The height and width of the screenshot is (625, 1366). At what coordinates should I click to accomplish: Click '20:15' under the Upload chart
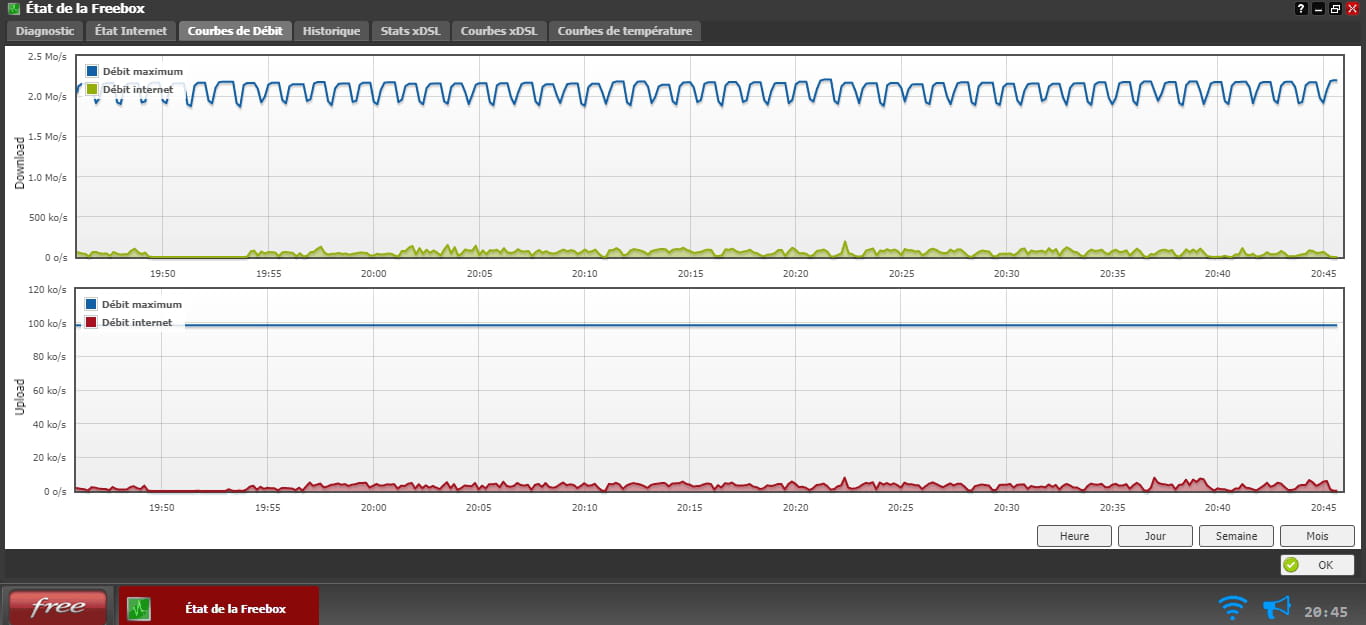[690, 507]
